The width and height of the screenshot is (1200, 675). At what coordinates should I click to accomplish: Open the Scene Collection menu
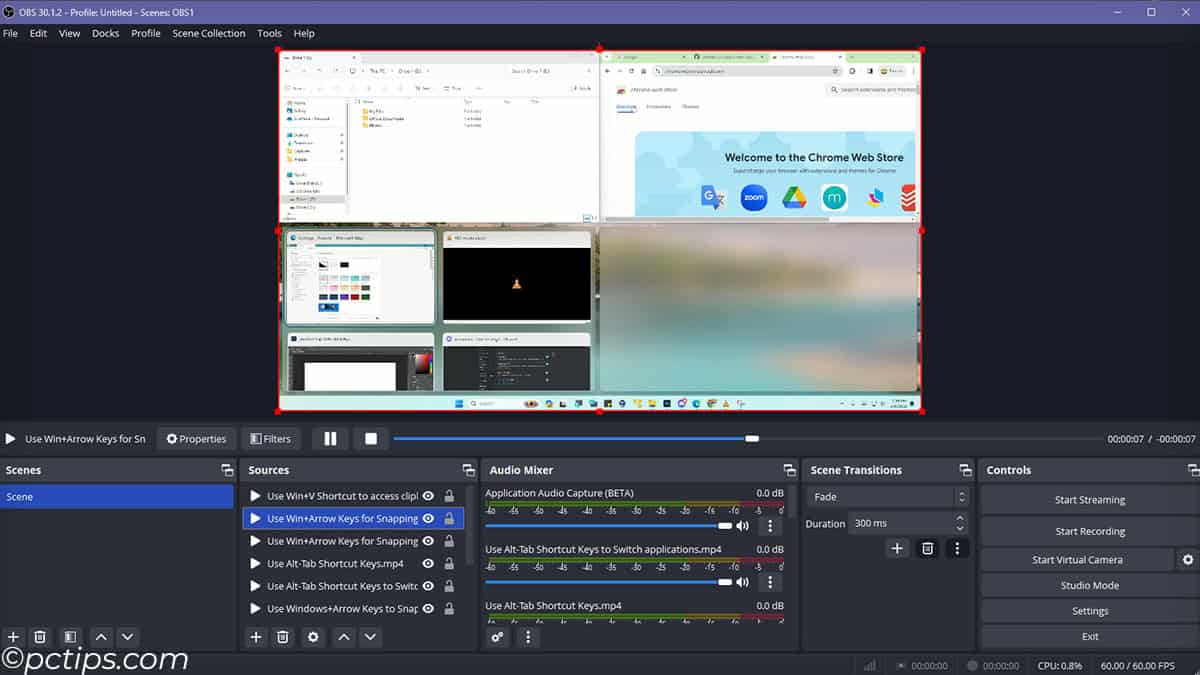click(208, 33)
